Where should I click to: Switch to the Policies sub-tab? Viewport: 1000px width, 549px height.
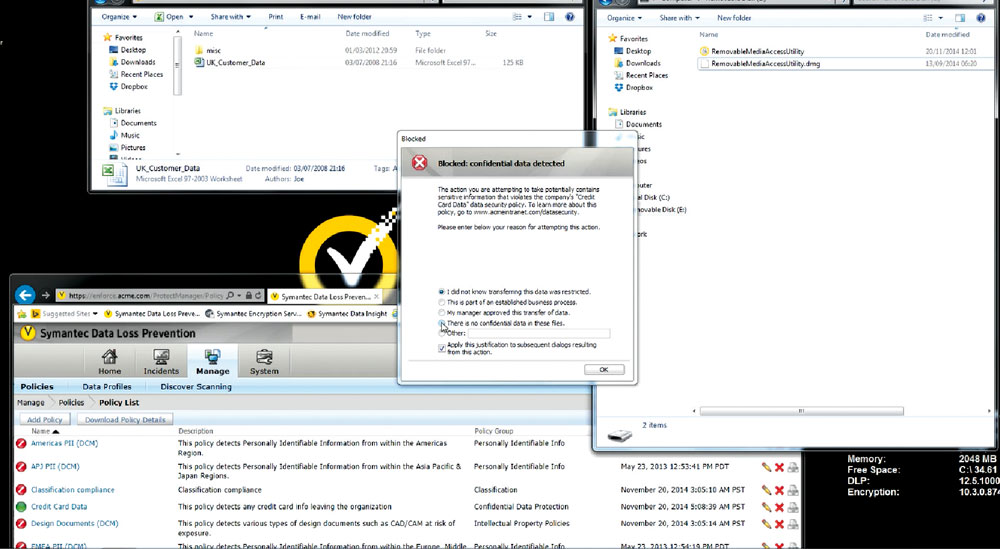(37, 386)
